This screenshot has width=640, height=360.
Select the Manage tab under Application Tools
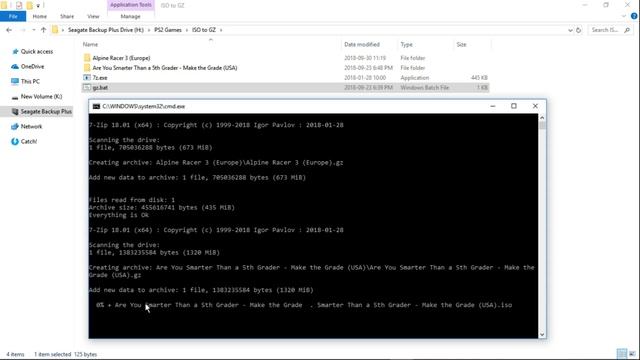(131, 16)
